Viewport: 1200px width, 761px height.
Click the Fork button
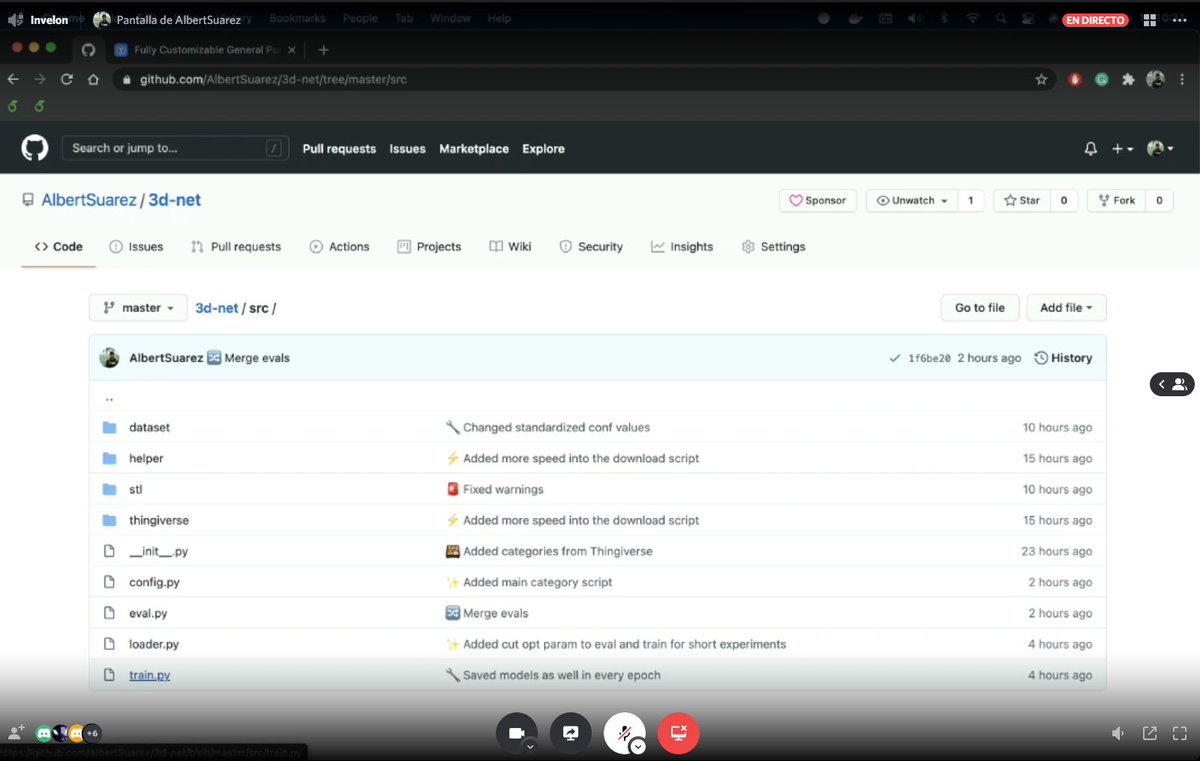point(1117,200)
